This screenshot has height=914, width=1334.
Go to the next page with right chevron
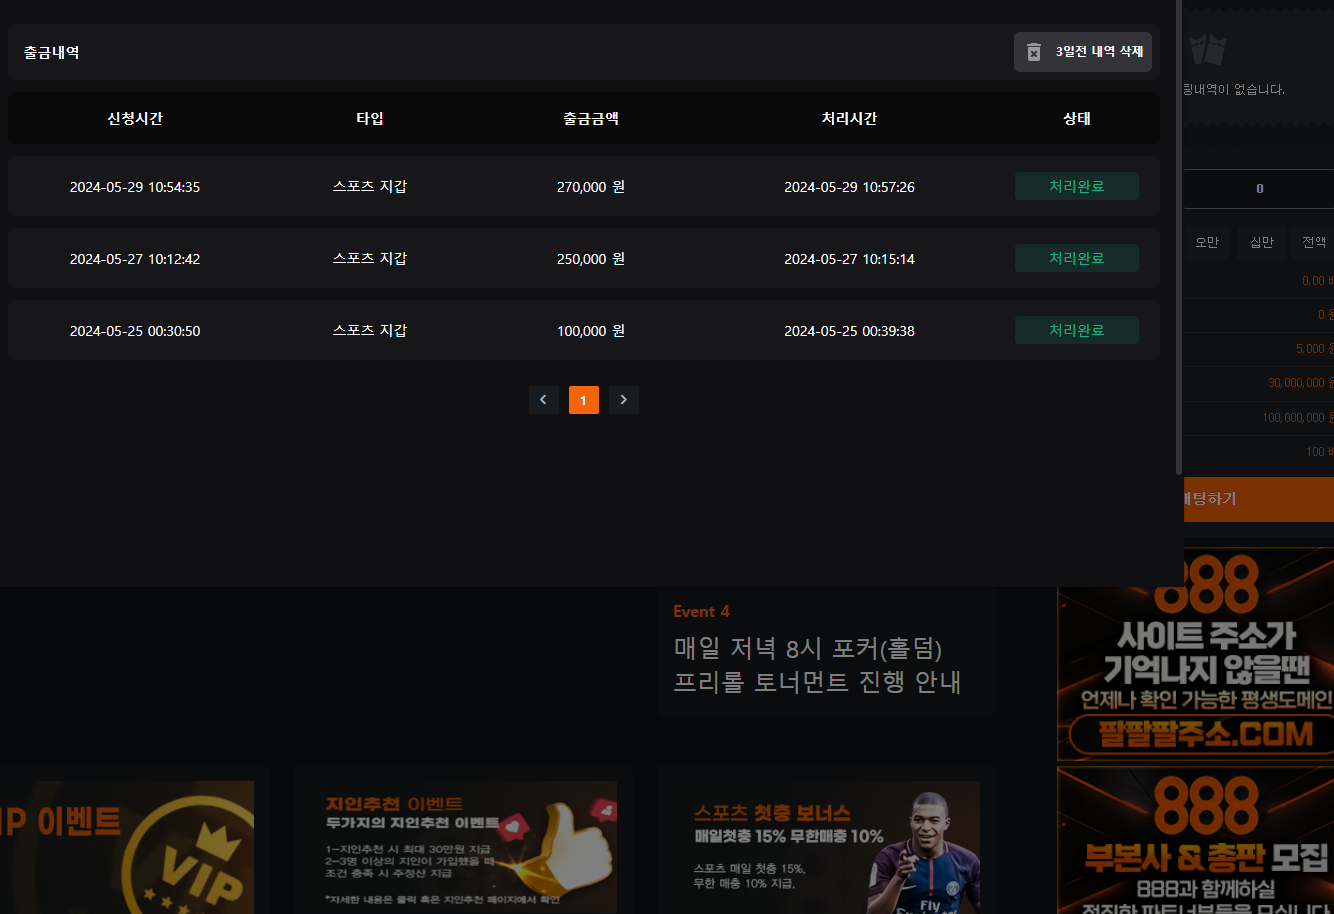tap(623, 400)
